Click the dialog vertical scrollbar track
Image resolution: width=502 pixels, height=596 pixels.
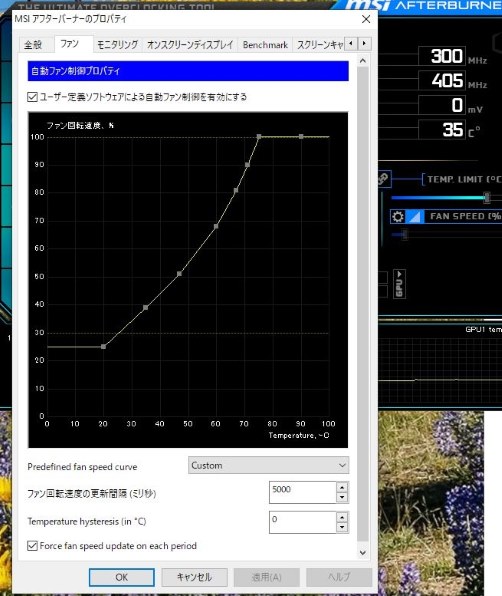point(363,304)
